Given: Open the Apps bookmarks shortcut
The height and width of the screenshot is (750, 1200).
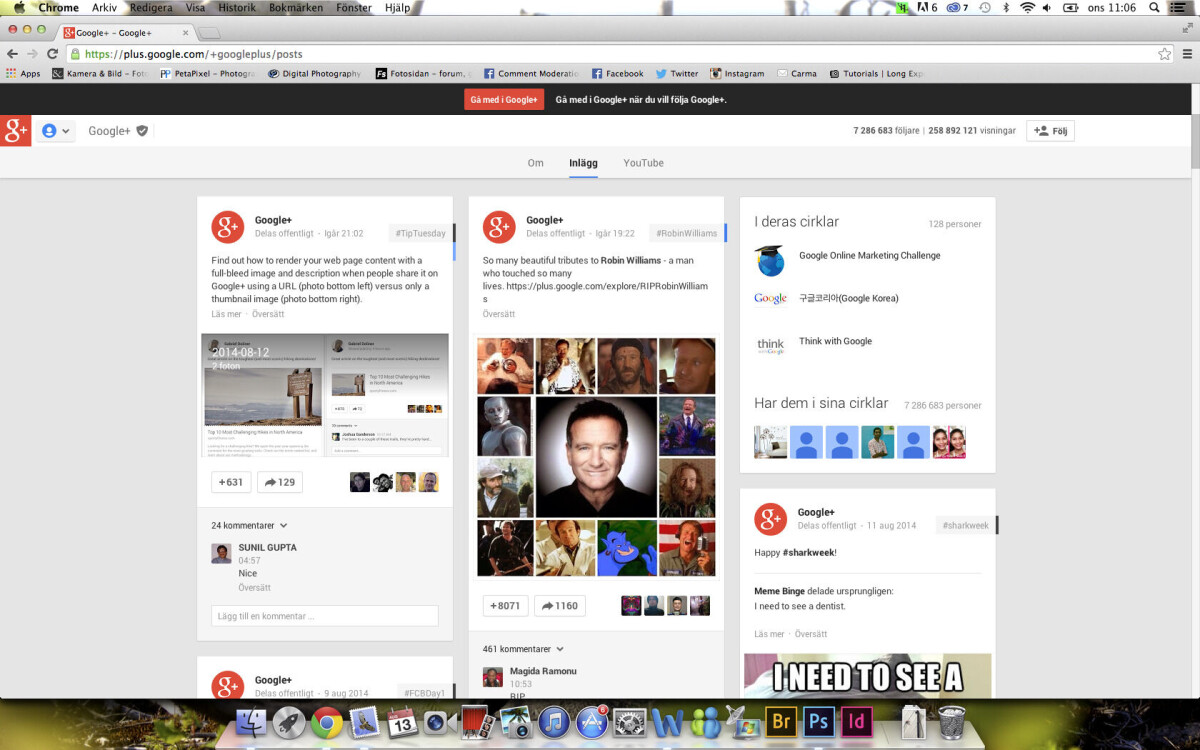Looking at the screenshot, I should pyautogui.click(x=23, y=73).
